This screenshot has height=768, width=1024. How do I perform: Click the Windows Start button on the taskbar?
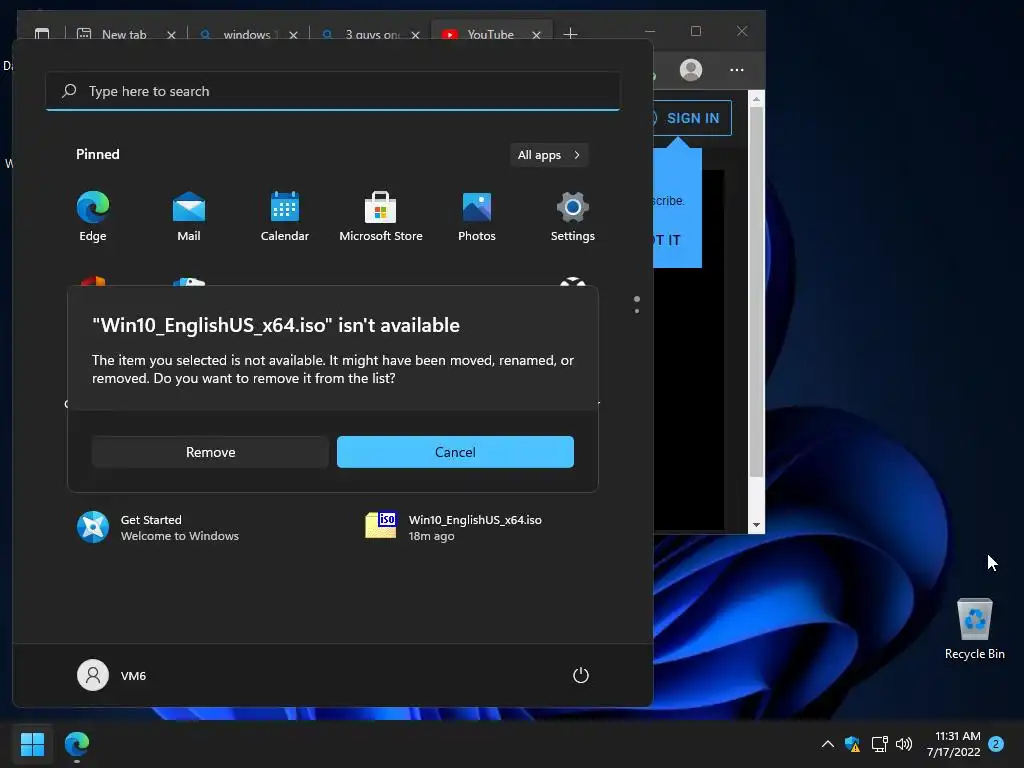tap(32, 744)
